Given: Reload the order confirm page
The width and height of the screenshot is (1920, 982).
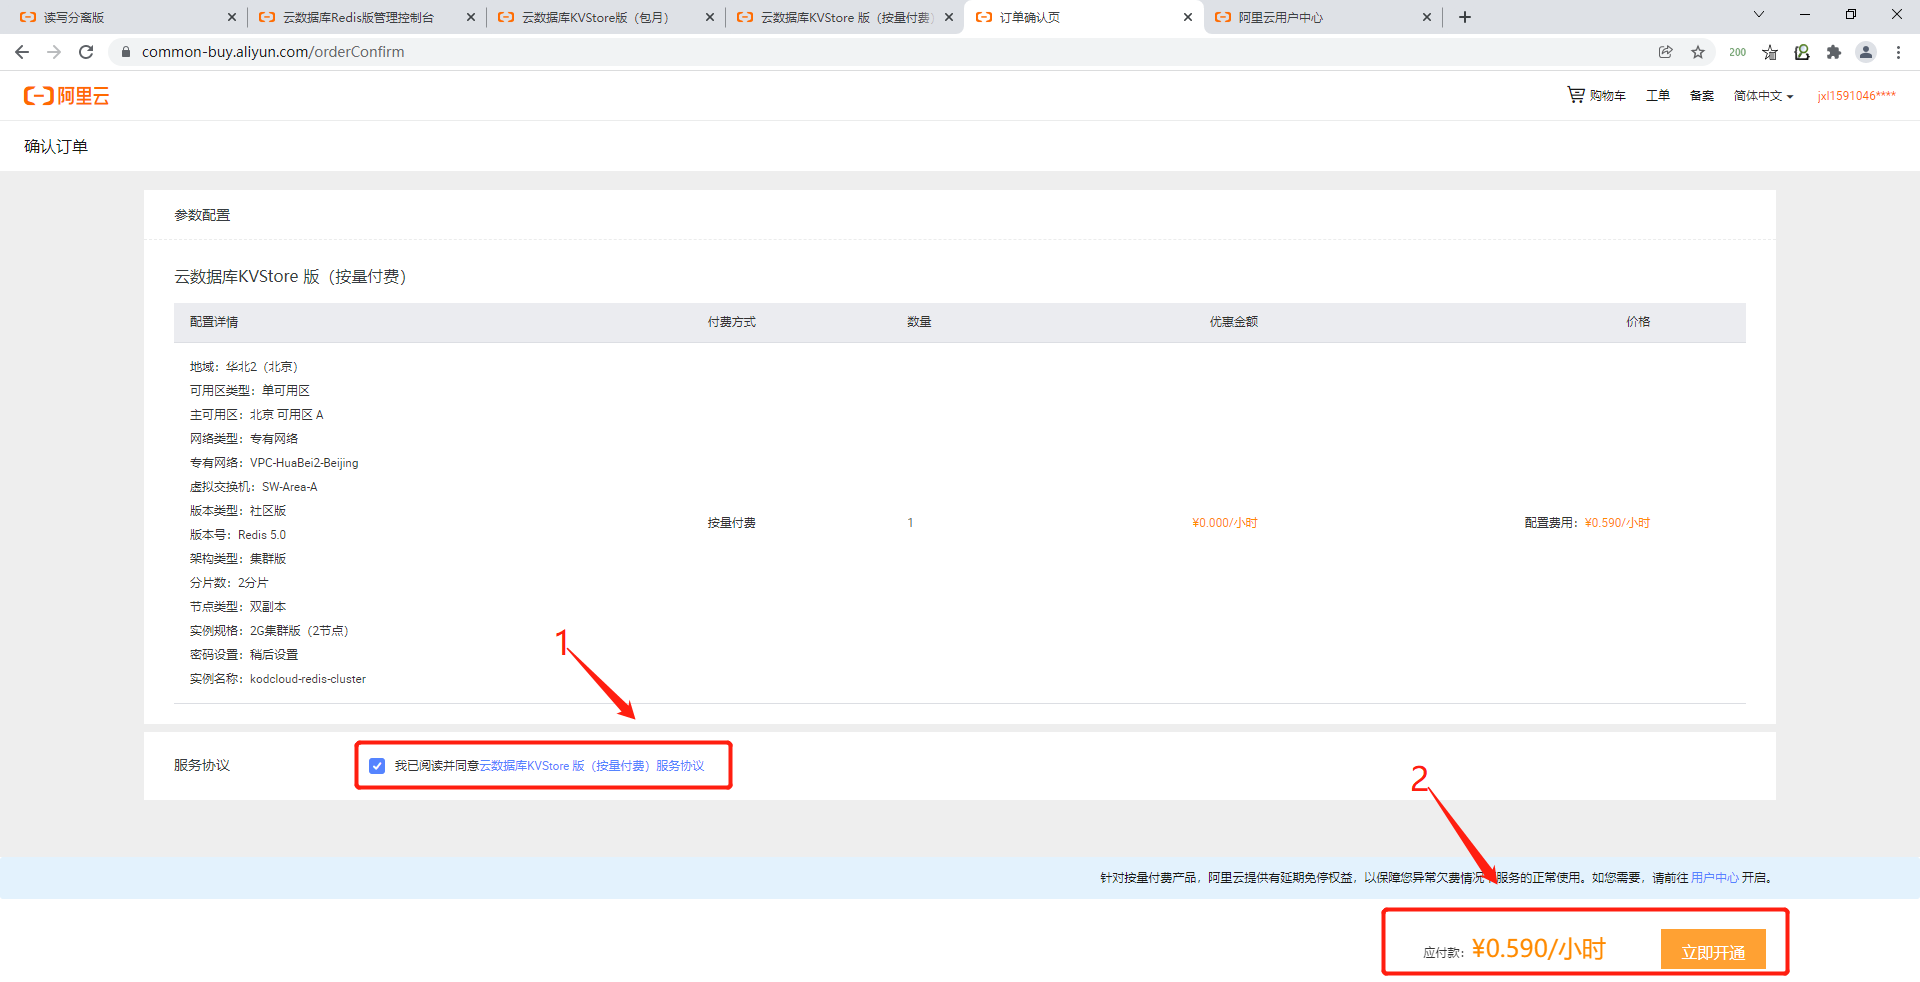Looking at the screenshot, I should (x=86, y=52).
